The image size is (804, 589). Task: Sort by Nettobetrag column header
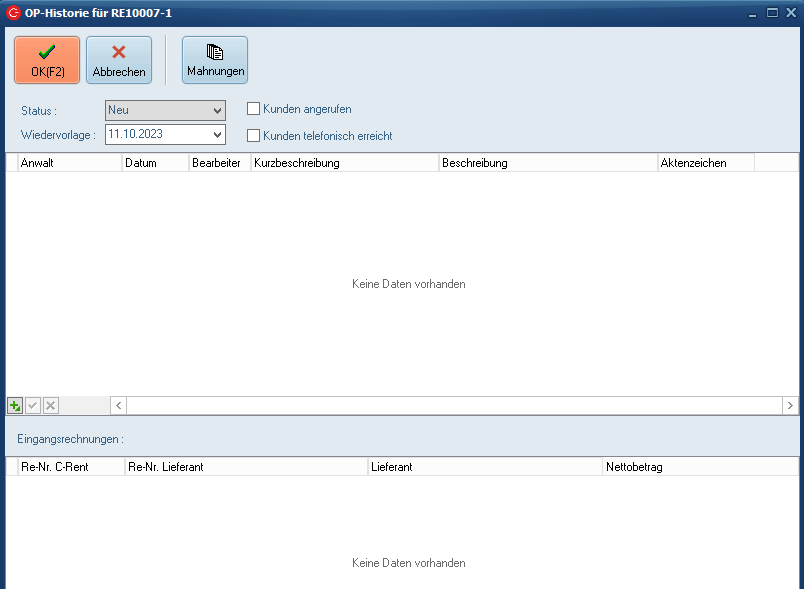(700, 467)
